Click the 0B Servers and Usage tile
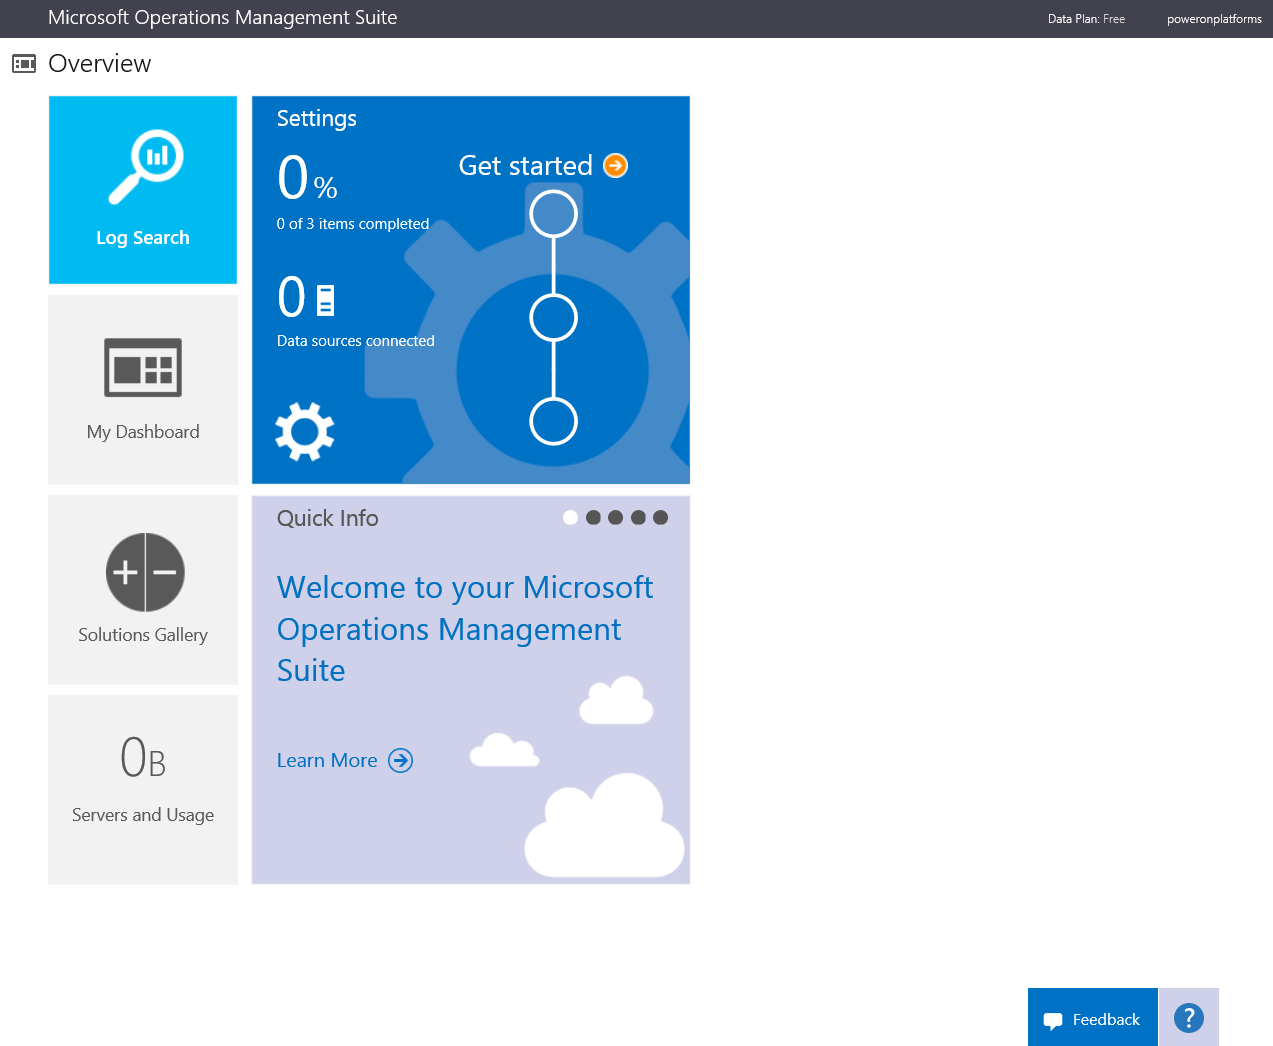This screenshot has width=1273, height=1046. [x=143, y=789]
